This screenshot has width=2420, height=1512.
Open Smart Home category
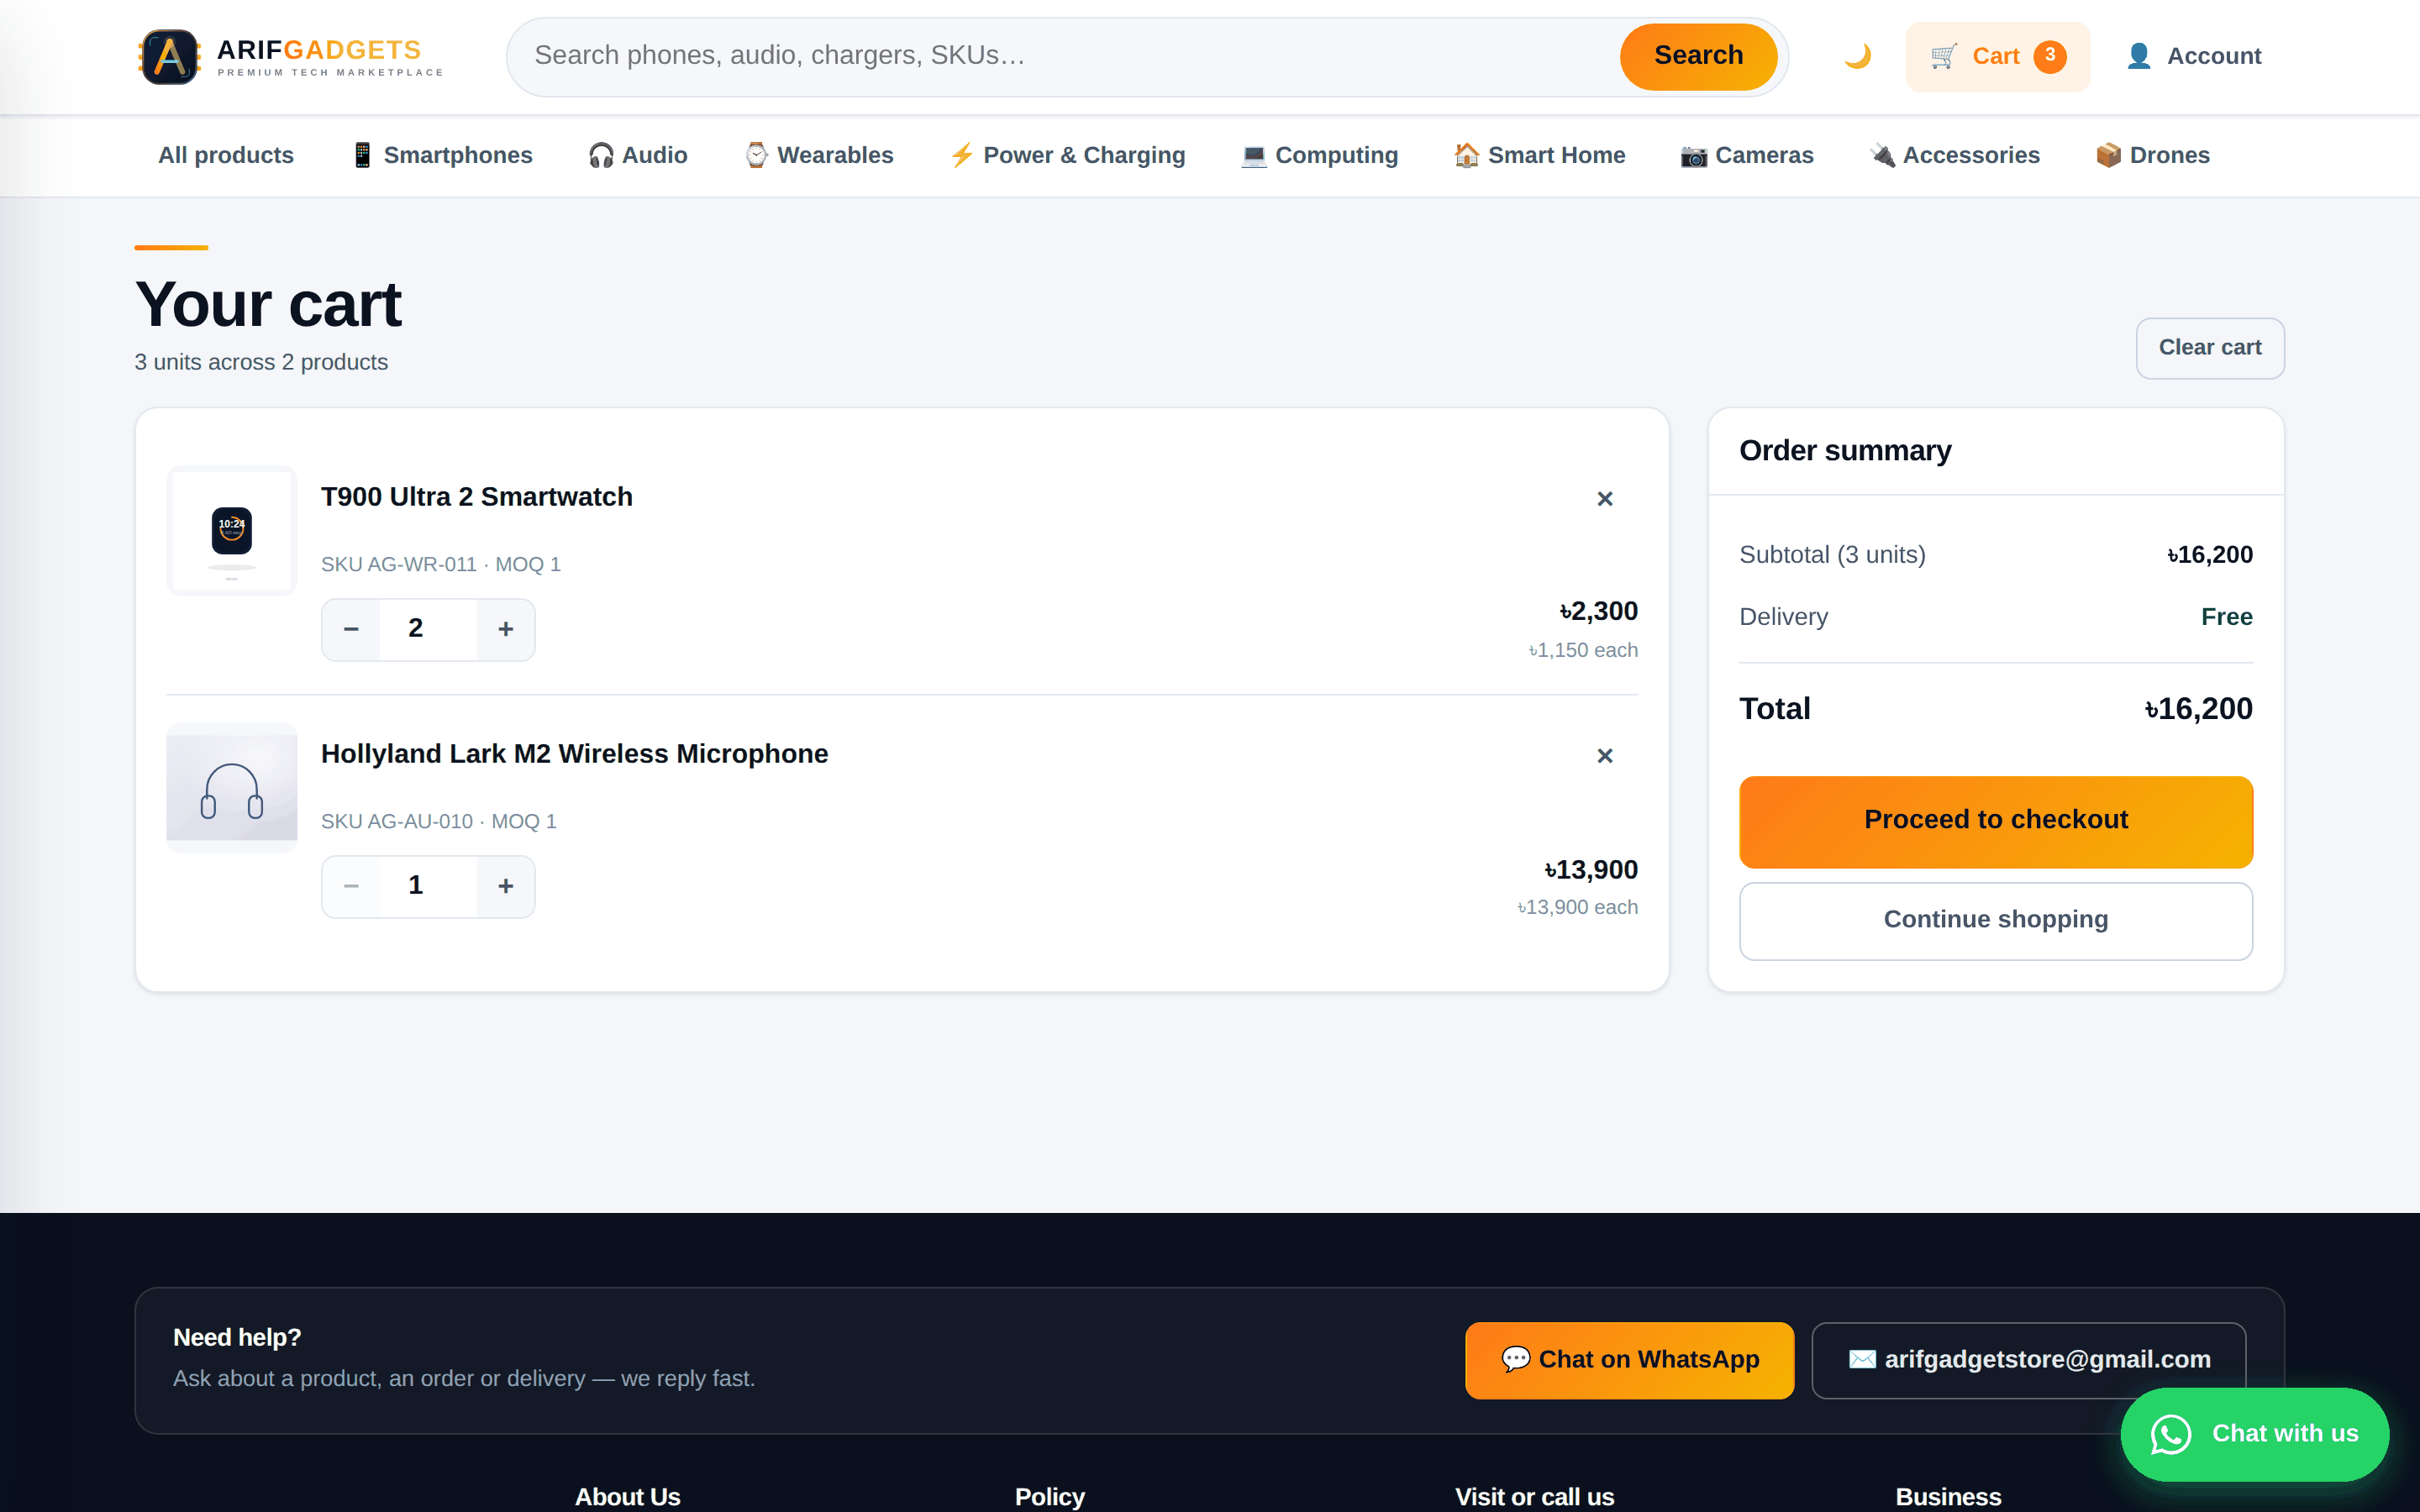pyautogui.click(x=1540, y=155)
